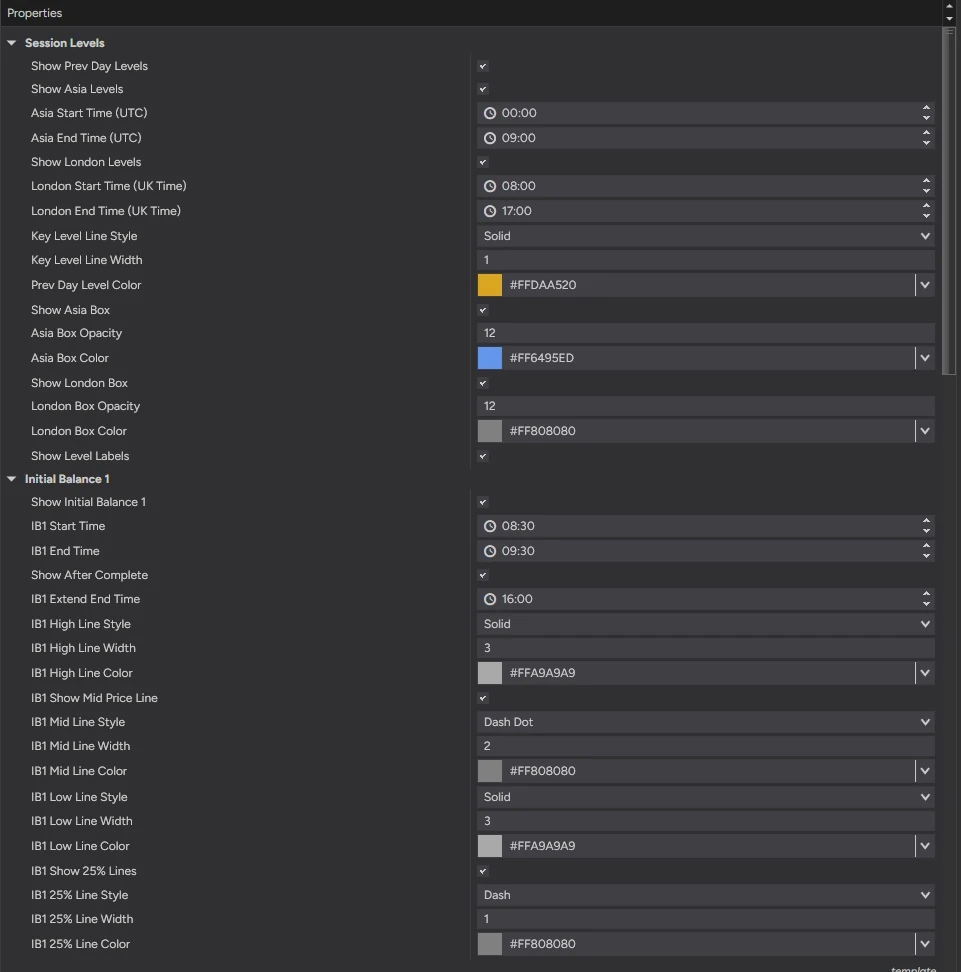Screen dimensions: 961x972
Task: Click the Properties panel vertical scrollbar thumb
Action: pos(949,201)
